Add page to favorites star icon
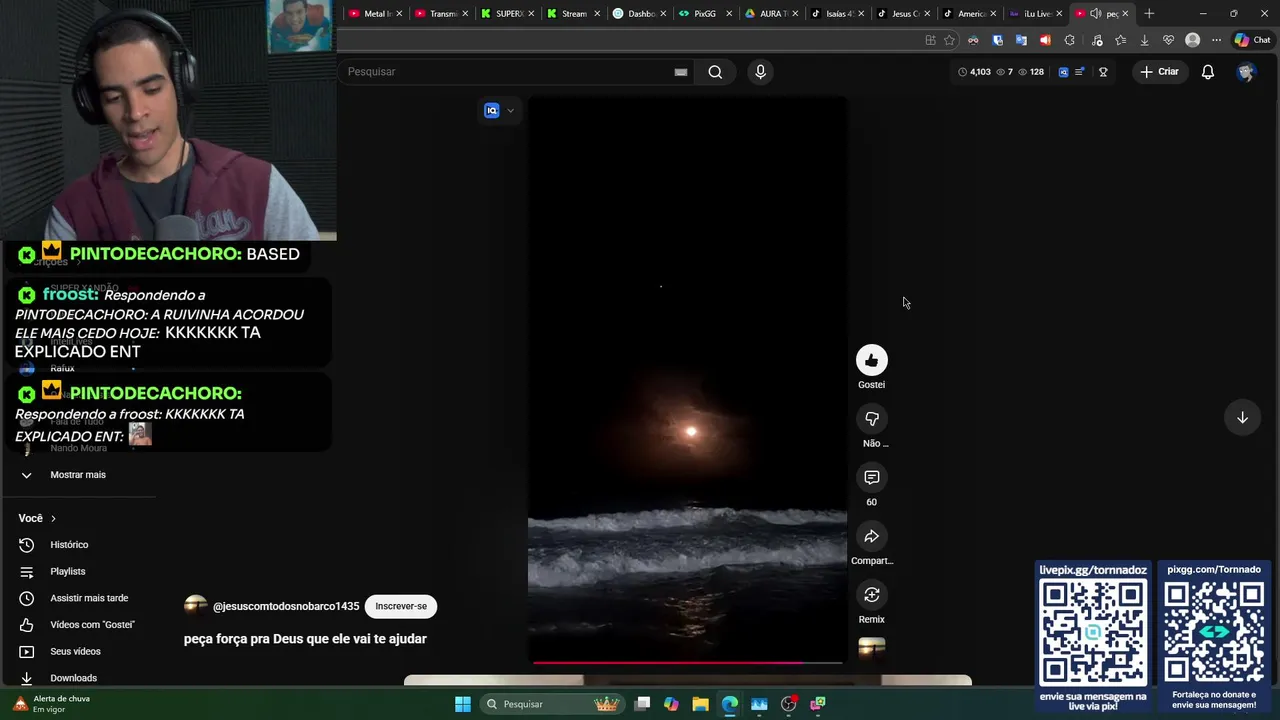The width and height of the screenshot is (1280, 720). point(949,40)
